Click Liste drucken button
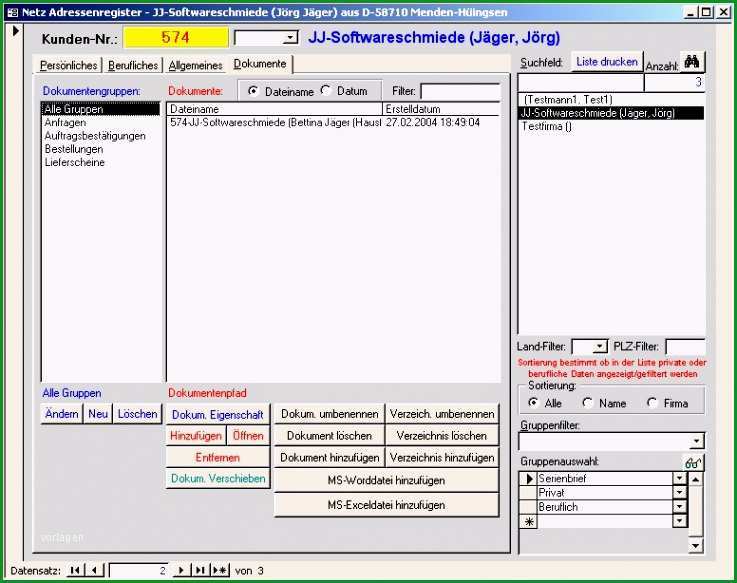This screenshot has width=737, height=583. click(607, 62)
